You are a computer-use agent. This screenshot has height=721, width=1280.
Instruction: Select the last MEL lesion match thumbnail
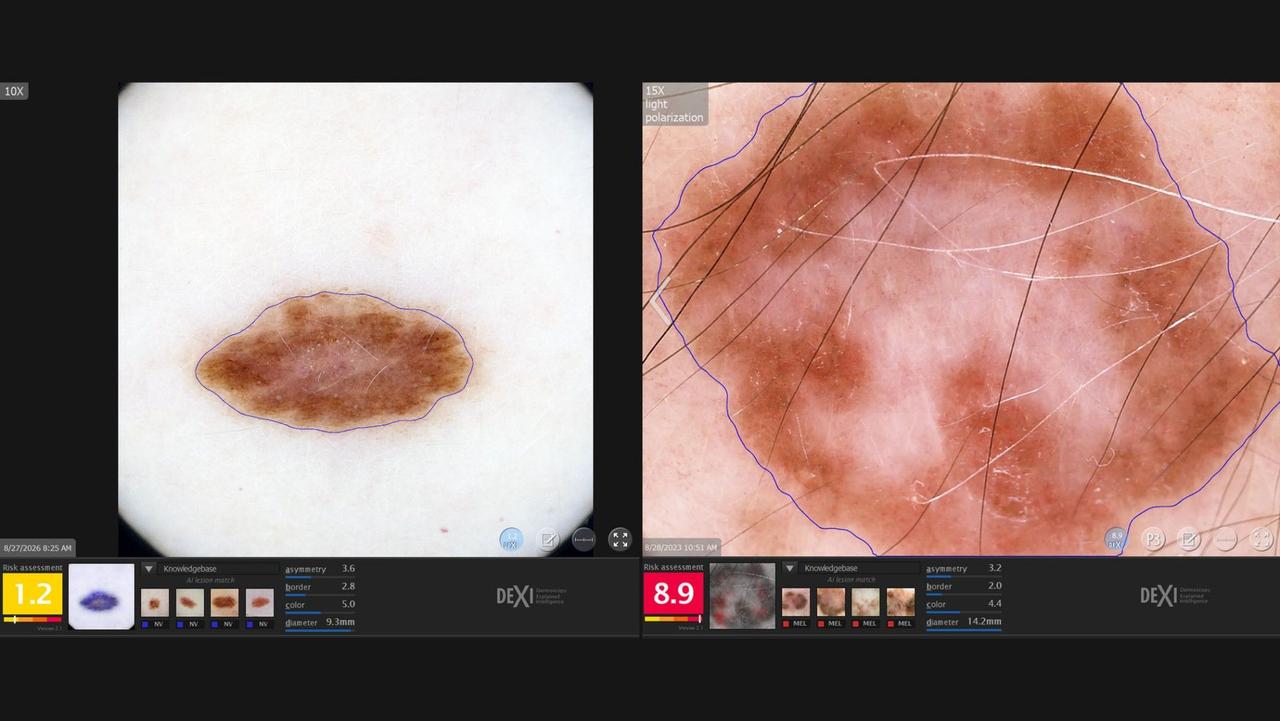click(x=900, y=602)
